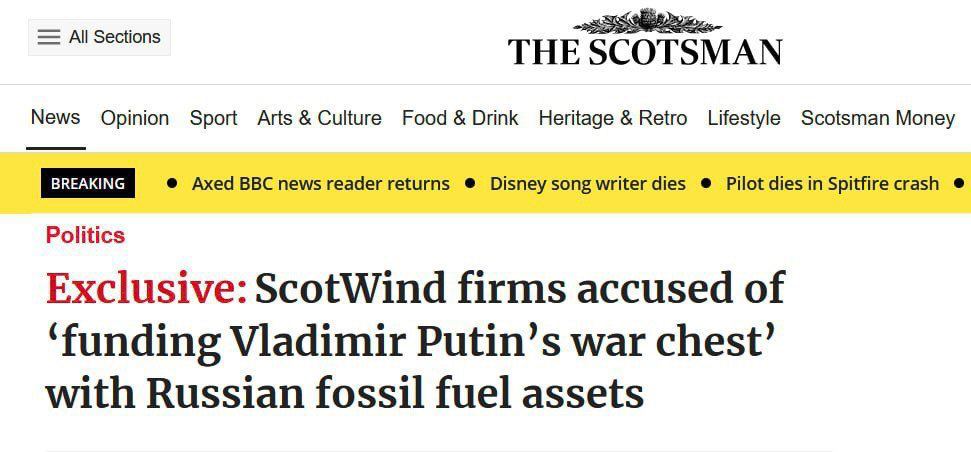The width and height of the screenshot is (971, 452).
Task: Click The Scotsman thistle crest emblem
Action: (x=647, y=21)
